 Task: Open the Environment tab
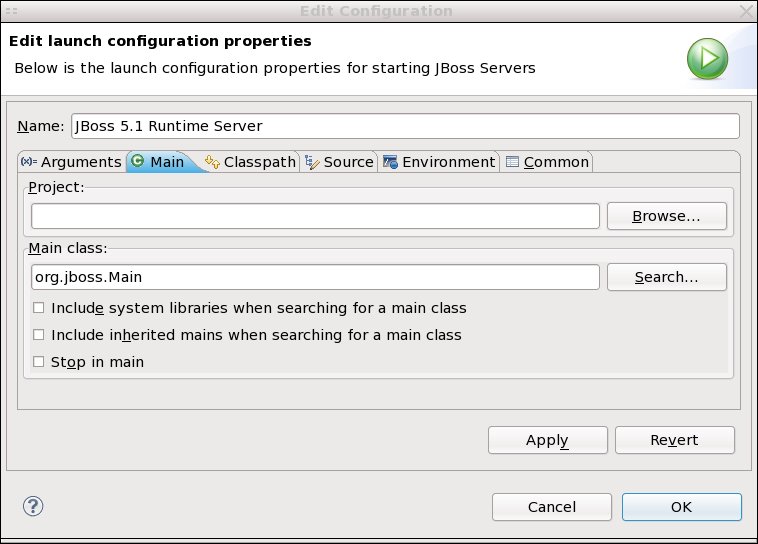(439, 162)
